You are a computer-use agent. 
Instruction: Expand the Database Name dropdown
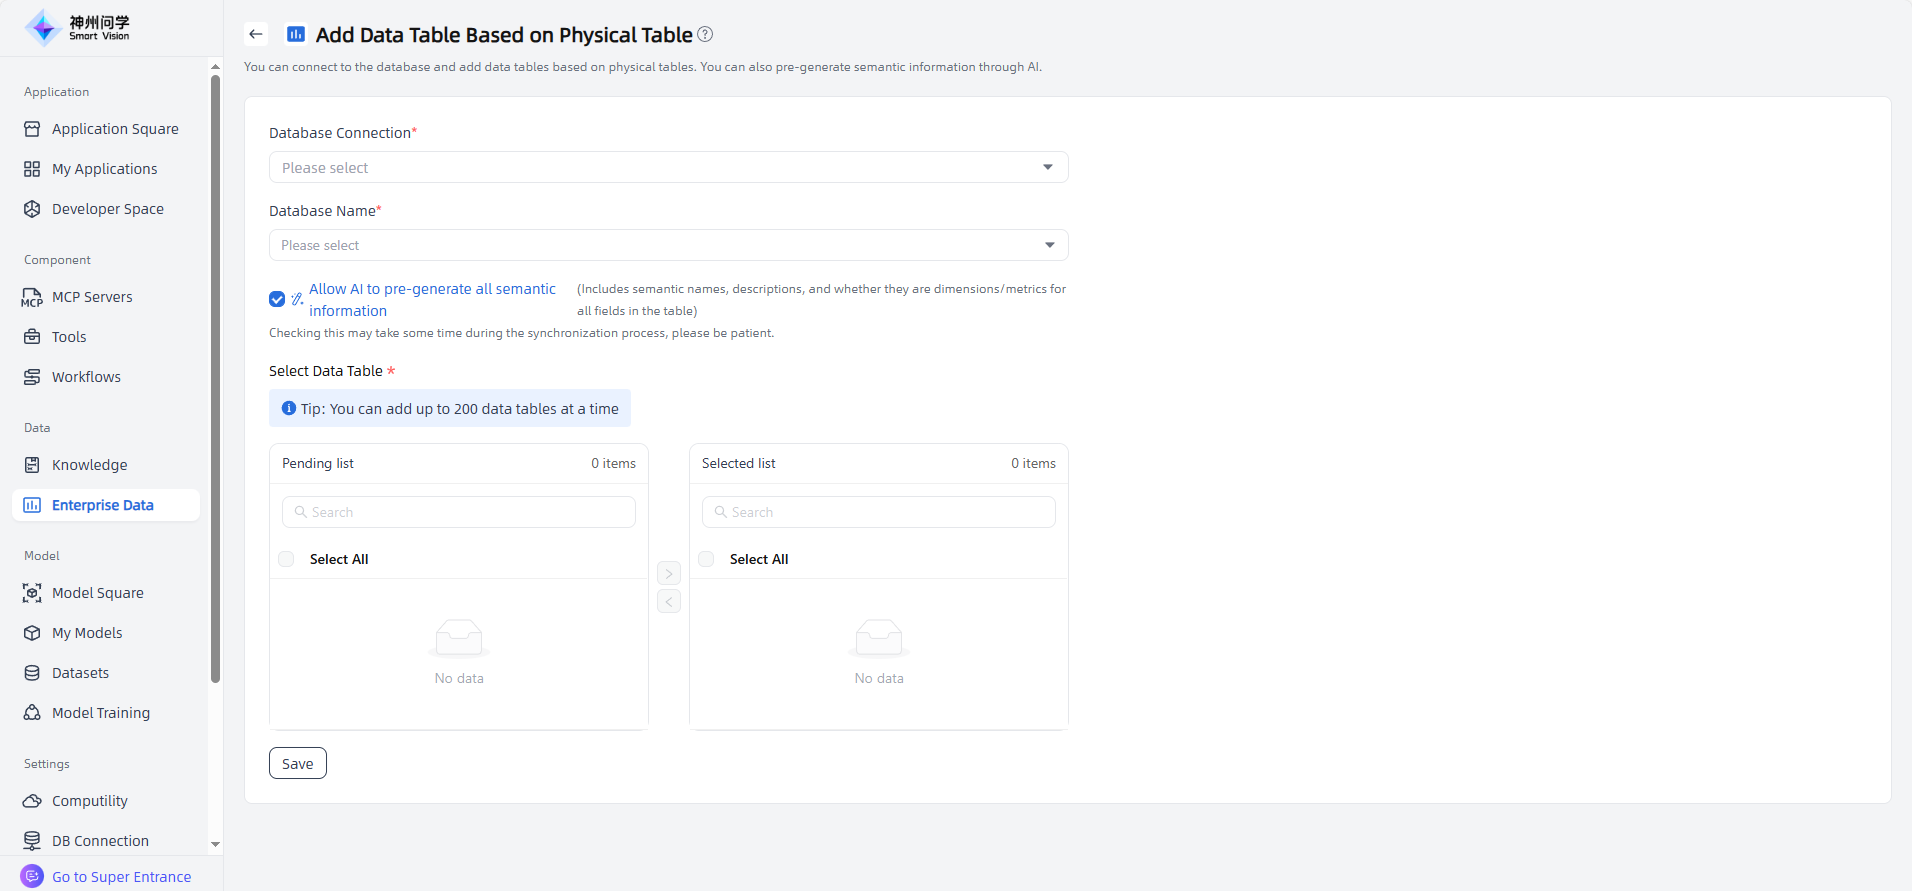[668, 245]
